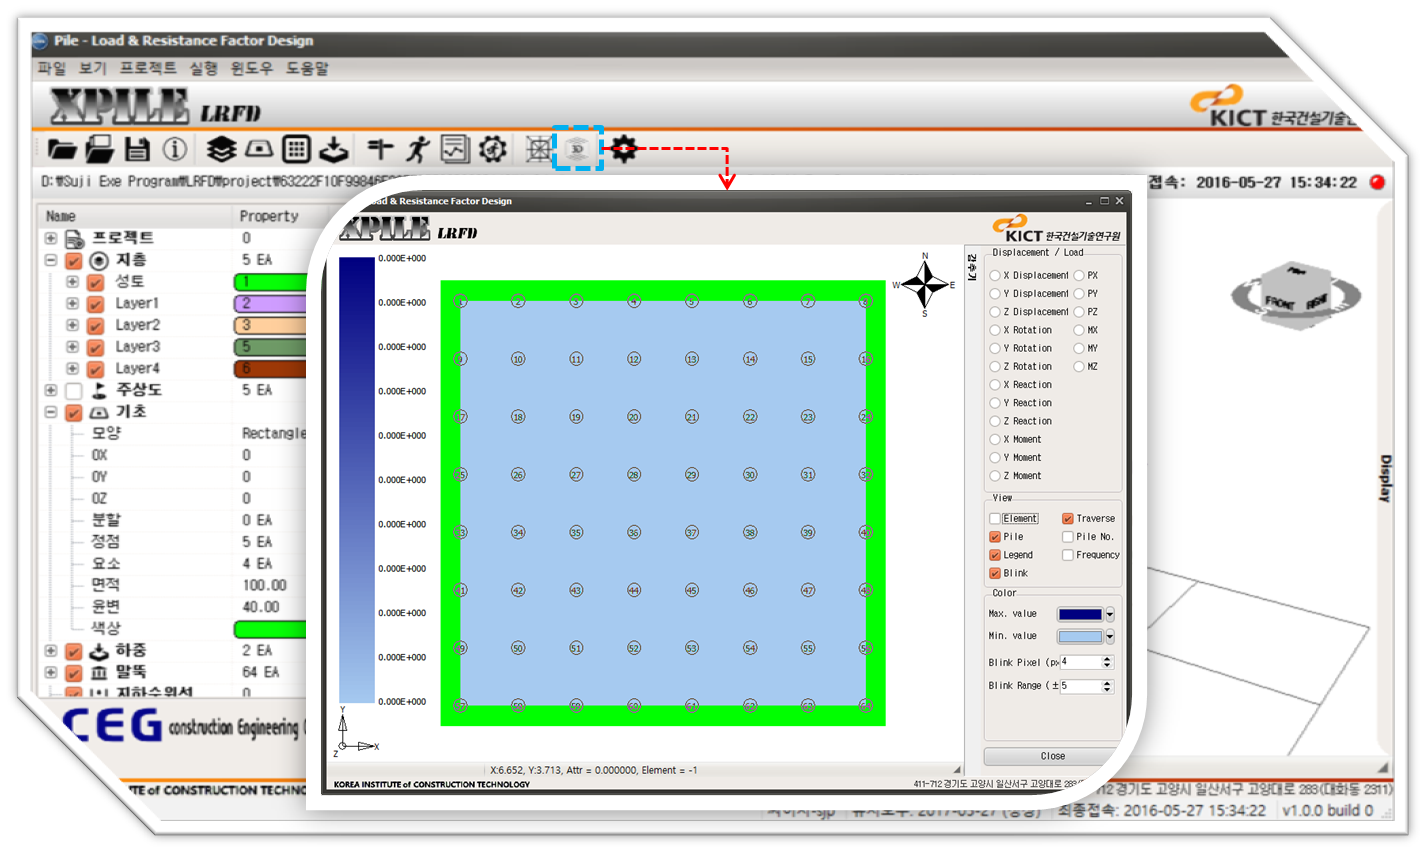This screenshot has width=1425, height=852.
Task: Click the running man analysis icon
Action: pyautogui.click(x=417, y=150)
